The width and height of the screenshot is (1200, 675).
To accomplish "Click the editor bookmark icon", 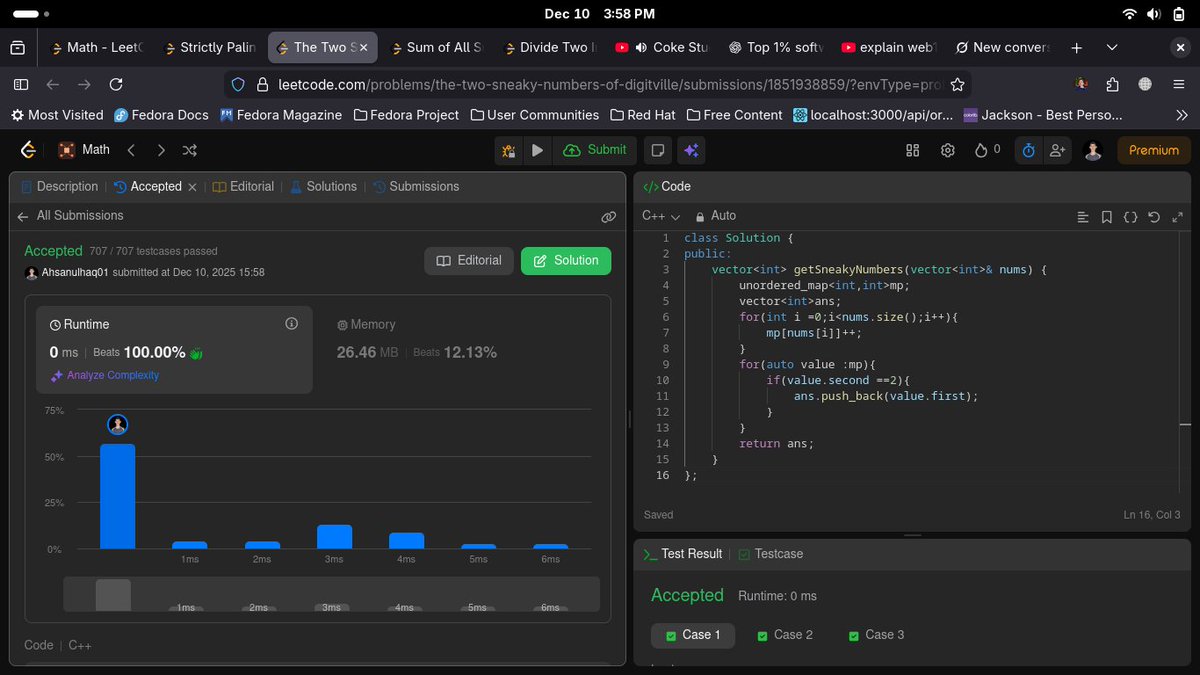I will (x=1107, y=217).
